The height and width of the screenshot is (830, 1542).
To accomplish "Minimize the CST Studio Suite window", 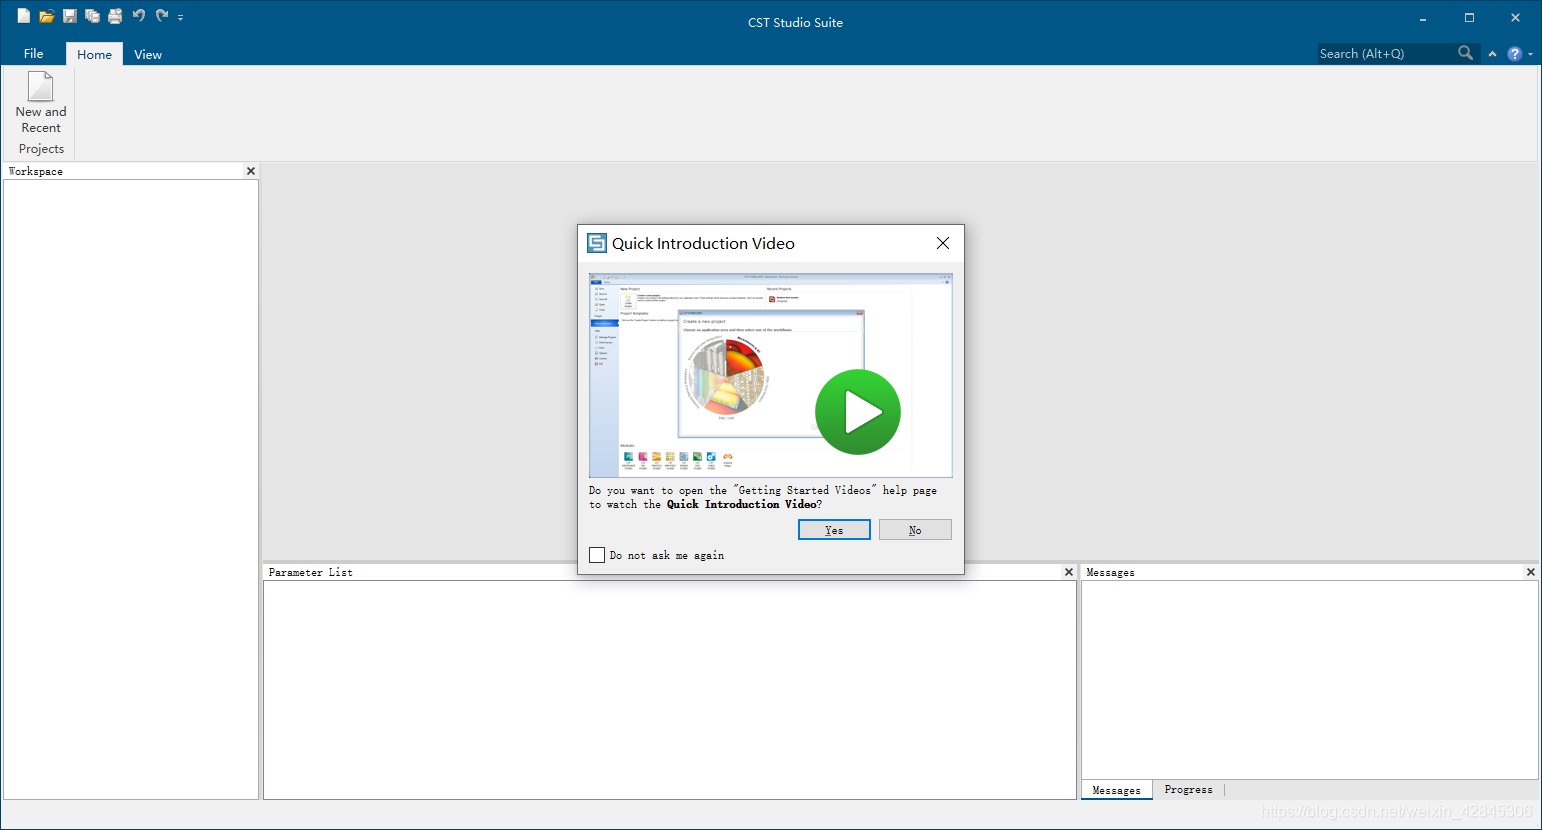I will click(x=1423, y=18).
